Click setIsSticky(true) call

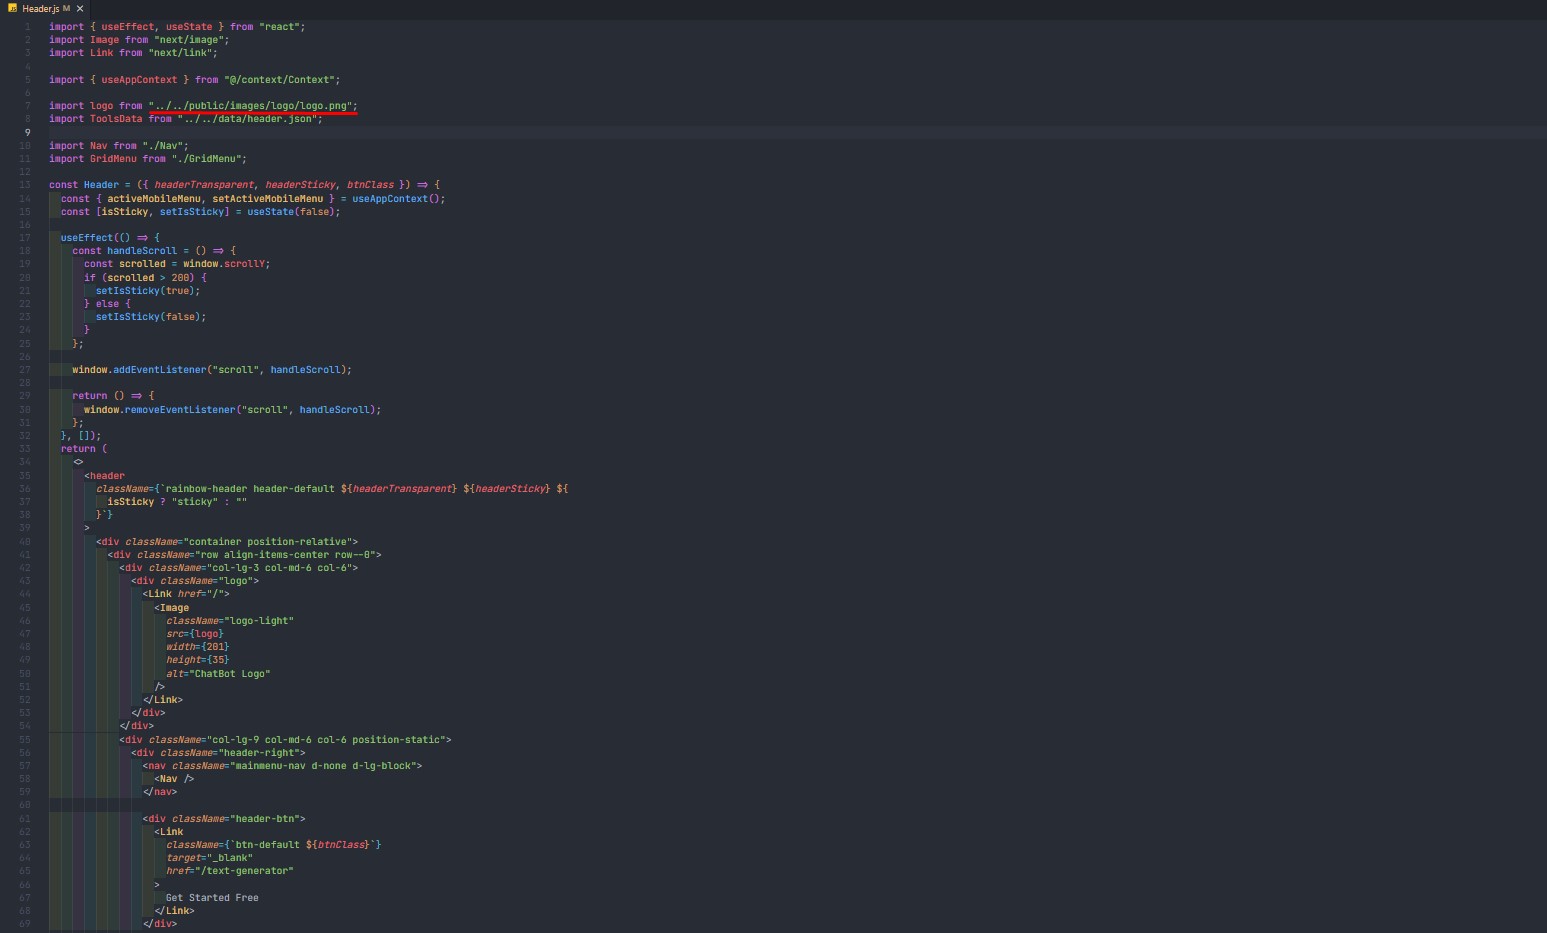click(x=148, y=291)
